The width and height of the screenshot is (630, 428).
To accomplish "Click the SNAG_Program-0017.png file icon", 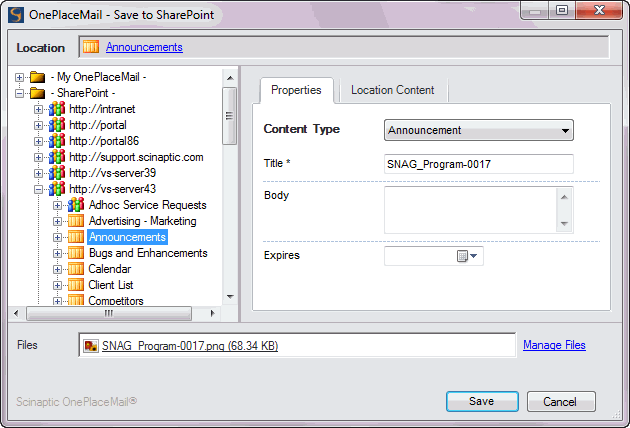I will [91, 346].
